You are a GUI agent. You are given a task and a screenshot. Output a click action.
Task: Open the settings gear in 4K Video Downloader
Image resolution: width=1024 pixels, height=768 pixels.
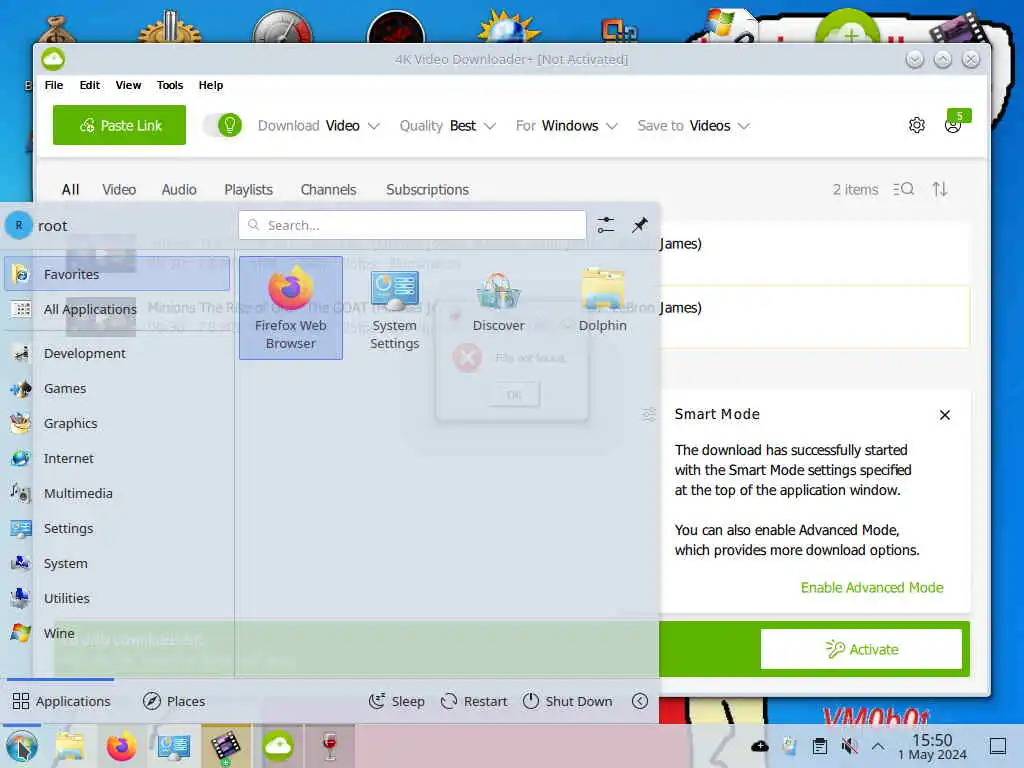(916, 125)
